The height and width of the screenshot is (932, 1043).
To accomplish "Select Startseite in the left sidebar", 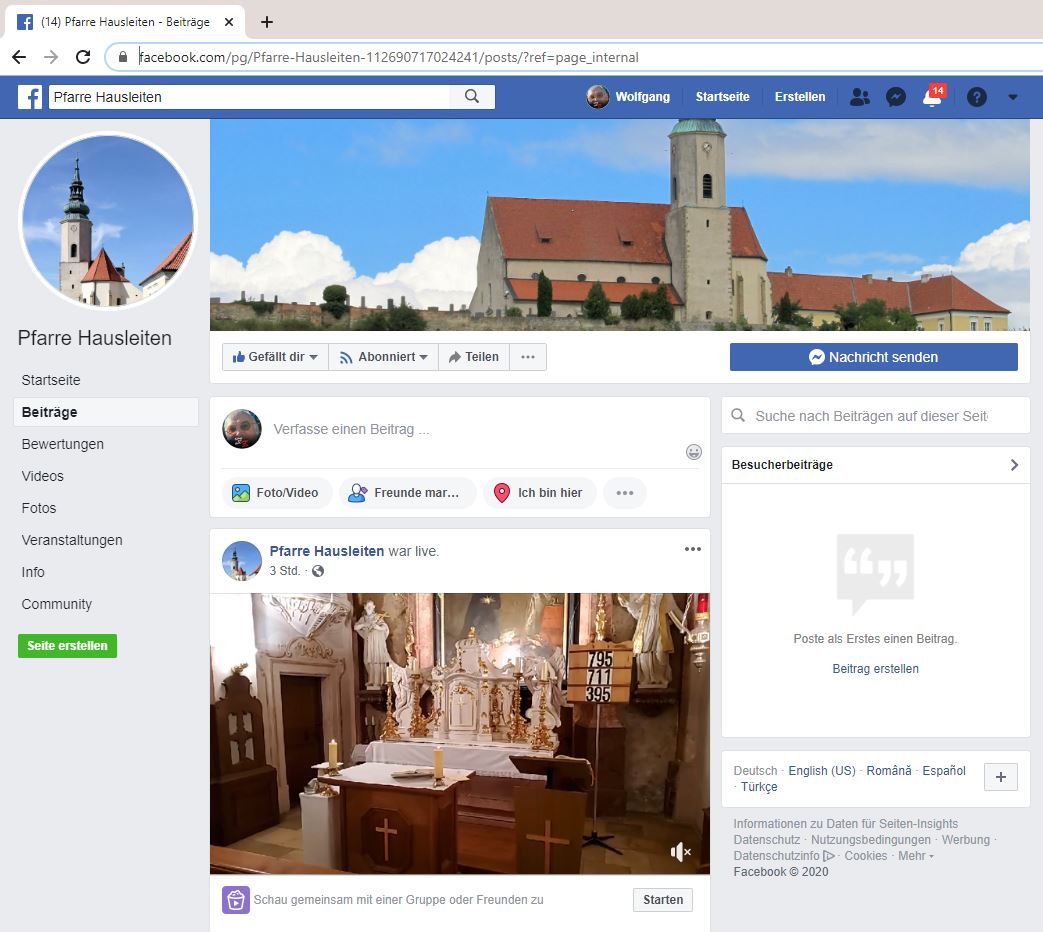I will click(51, 380).
